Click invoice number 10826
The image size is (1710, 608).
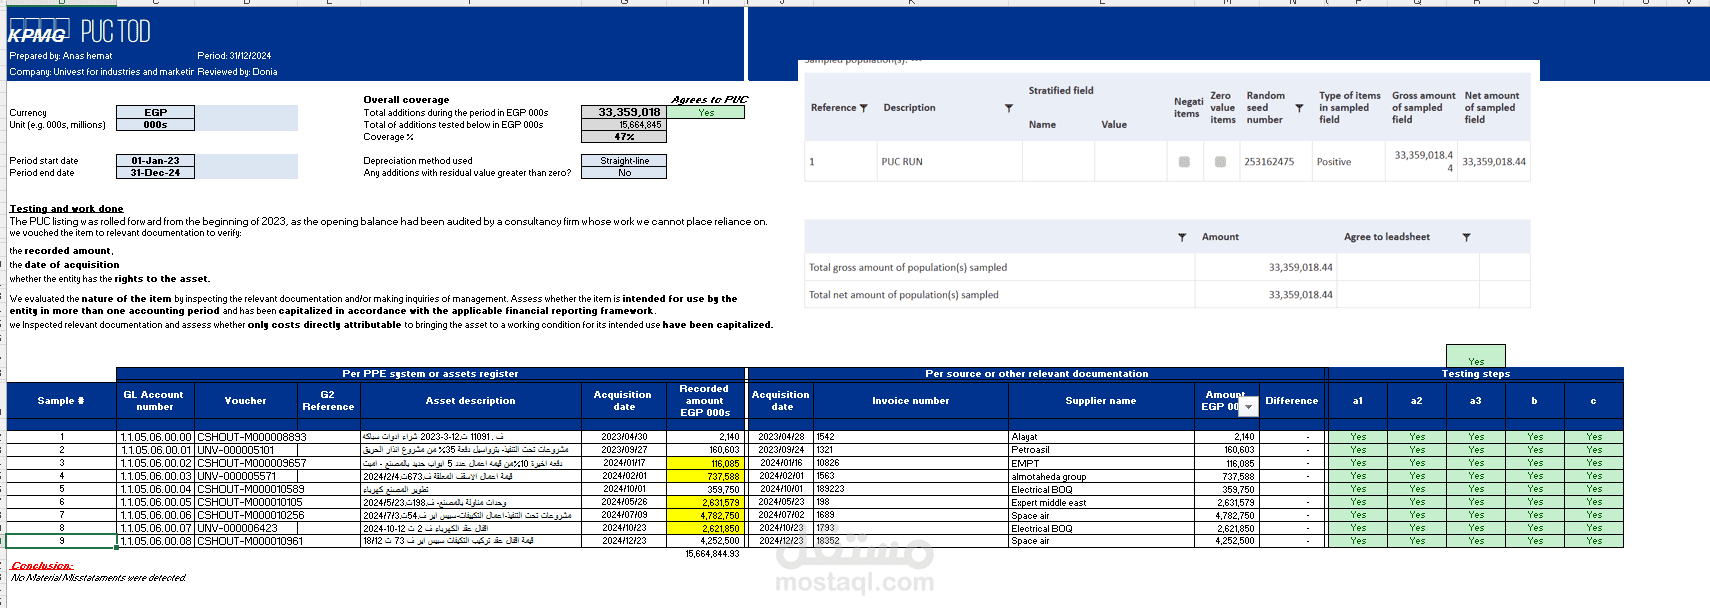pos(828,463)
